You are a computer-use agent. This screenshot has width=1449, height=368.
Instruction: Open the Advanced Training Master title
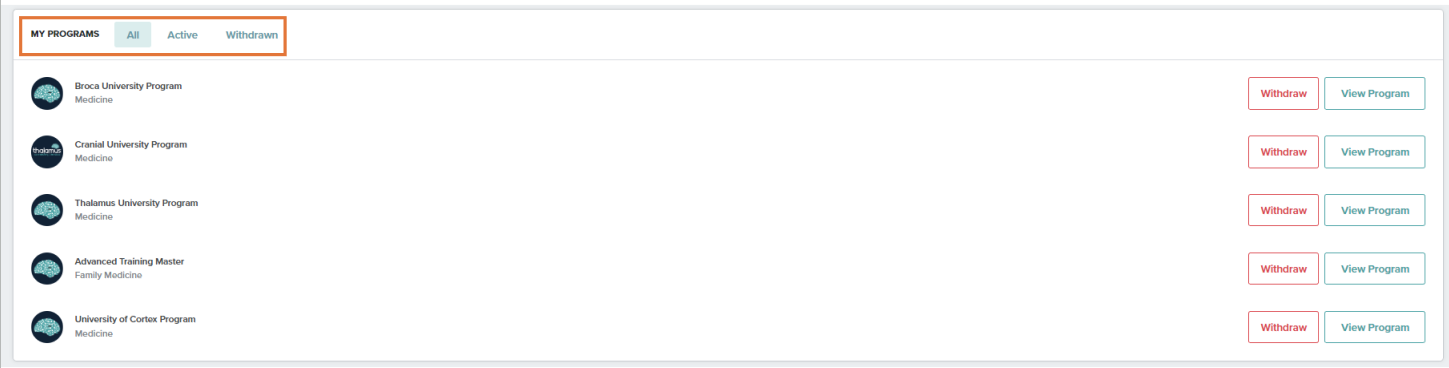pyautogui.click(x=129, y=261)
